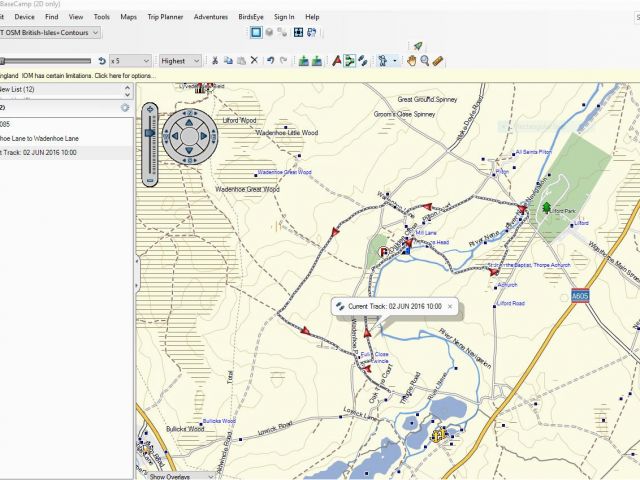The height and width of the screenshot is (480, 640).
Task: Open the Trip Planner menu
Action: pyautogui.click(x=165, y=17)
